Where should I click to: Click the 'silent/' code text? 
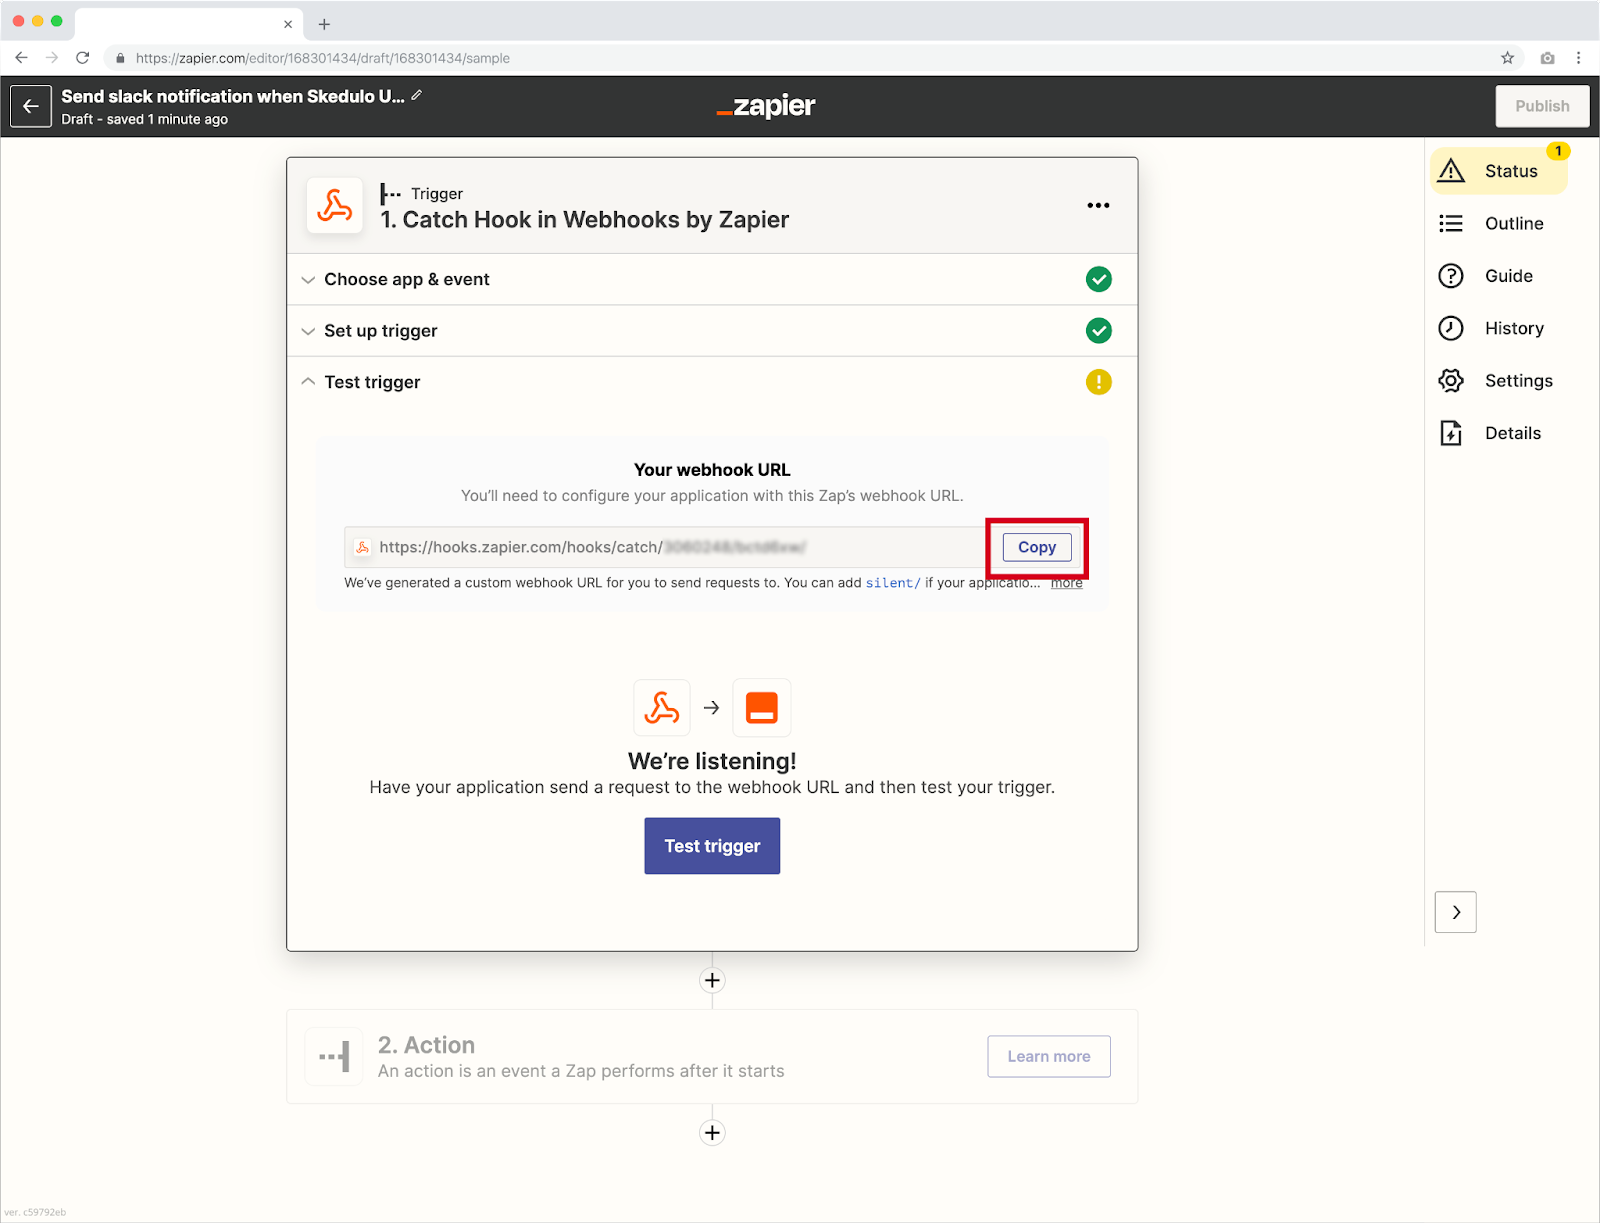click(893, 583)
